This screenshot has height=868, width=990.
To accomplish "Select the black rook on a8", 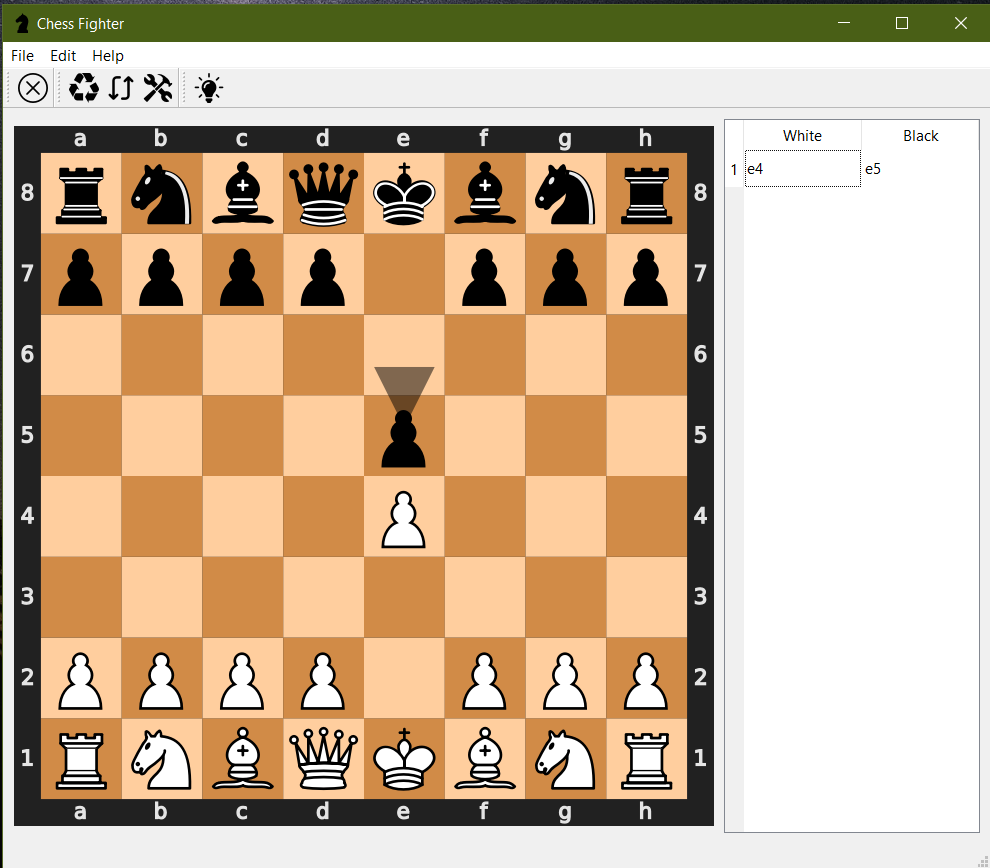I will [81, 194].
